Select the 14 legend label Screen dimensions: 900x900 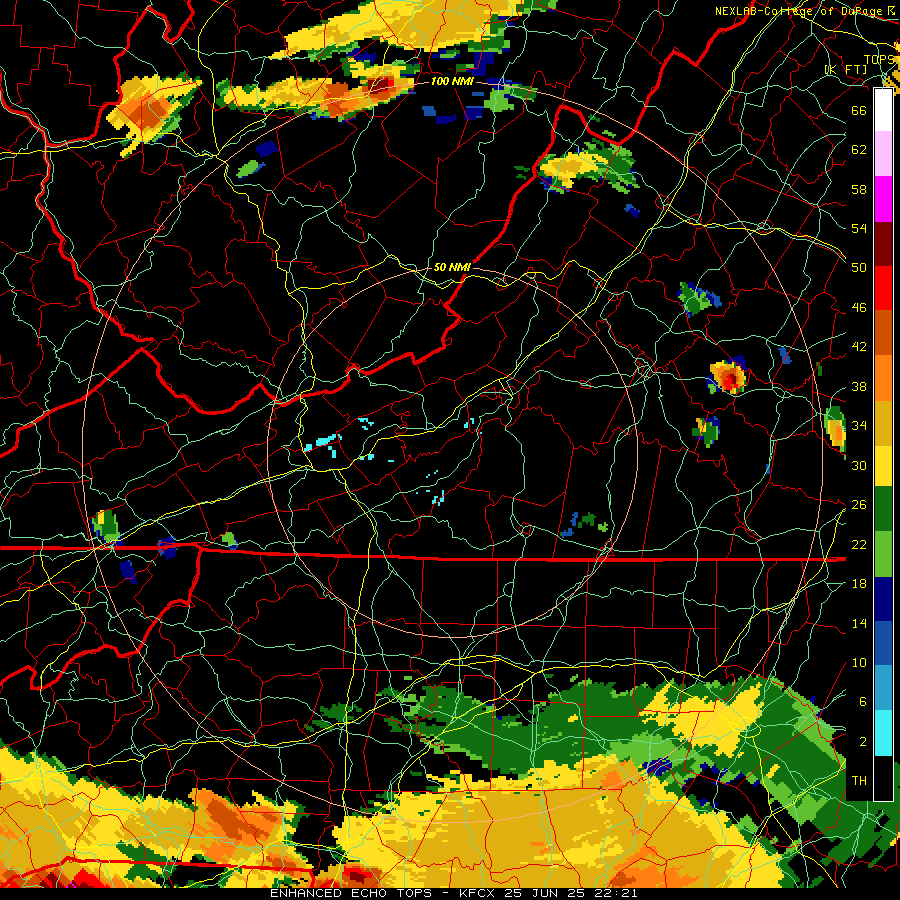(859, 623)
